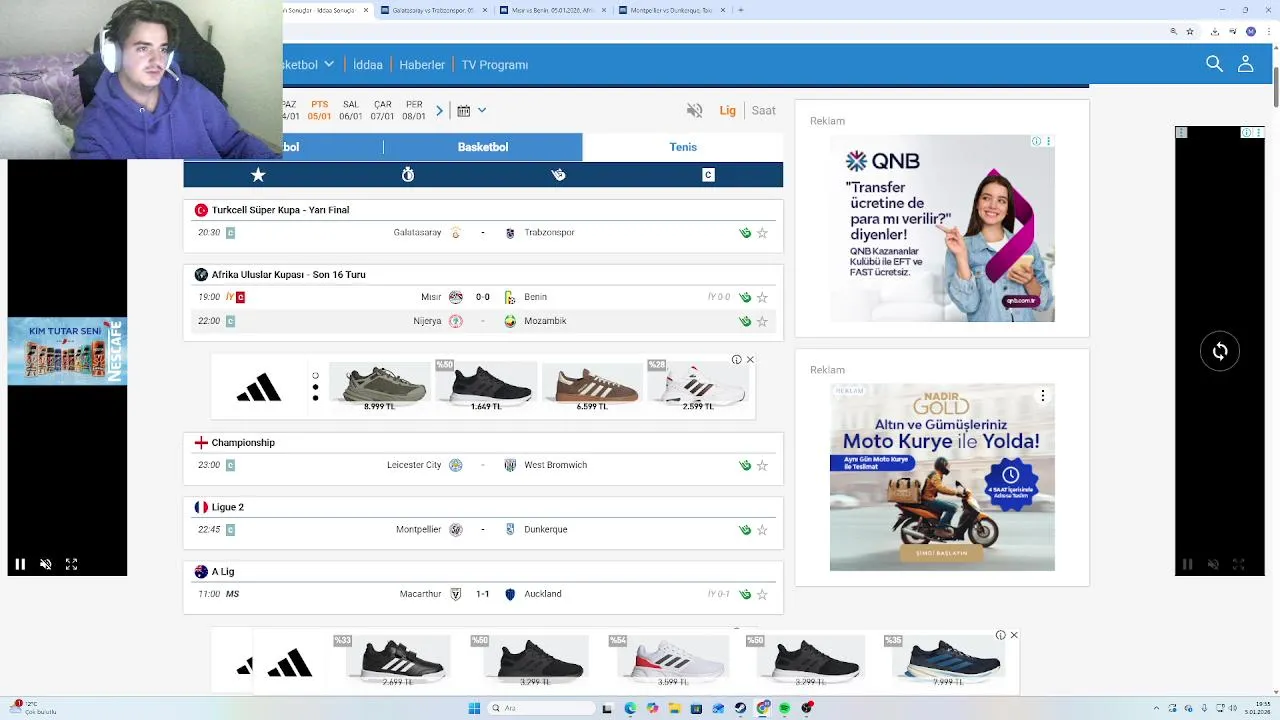
Task: Open the Windows Start menu
Action: point(474,708)
